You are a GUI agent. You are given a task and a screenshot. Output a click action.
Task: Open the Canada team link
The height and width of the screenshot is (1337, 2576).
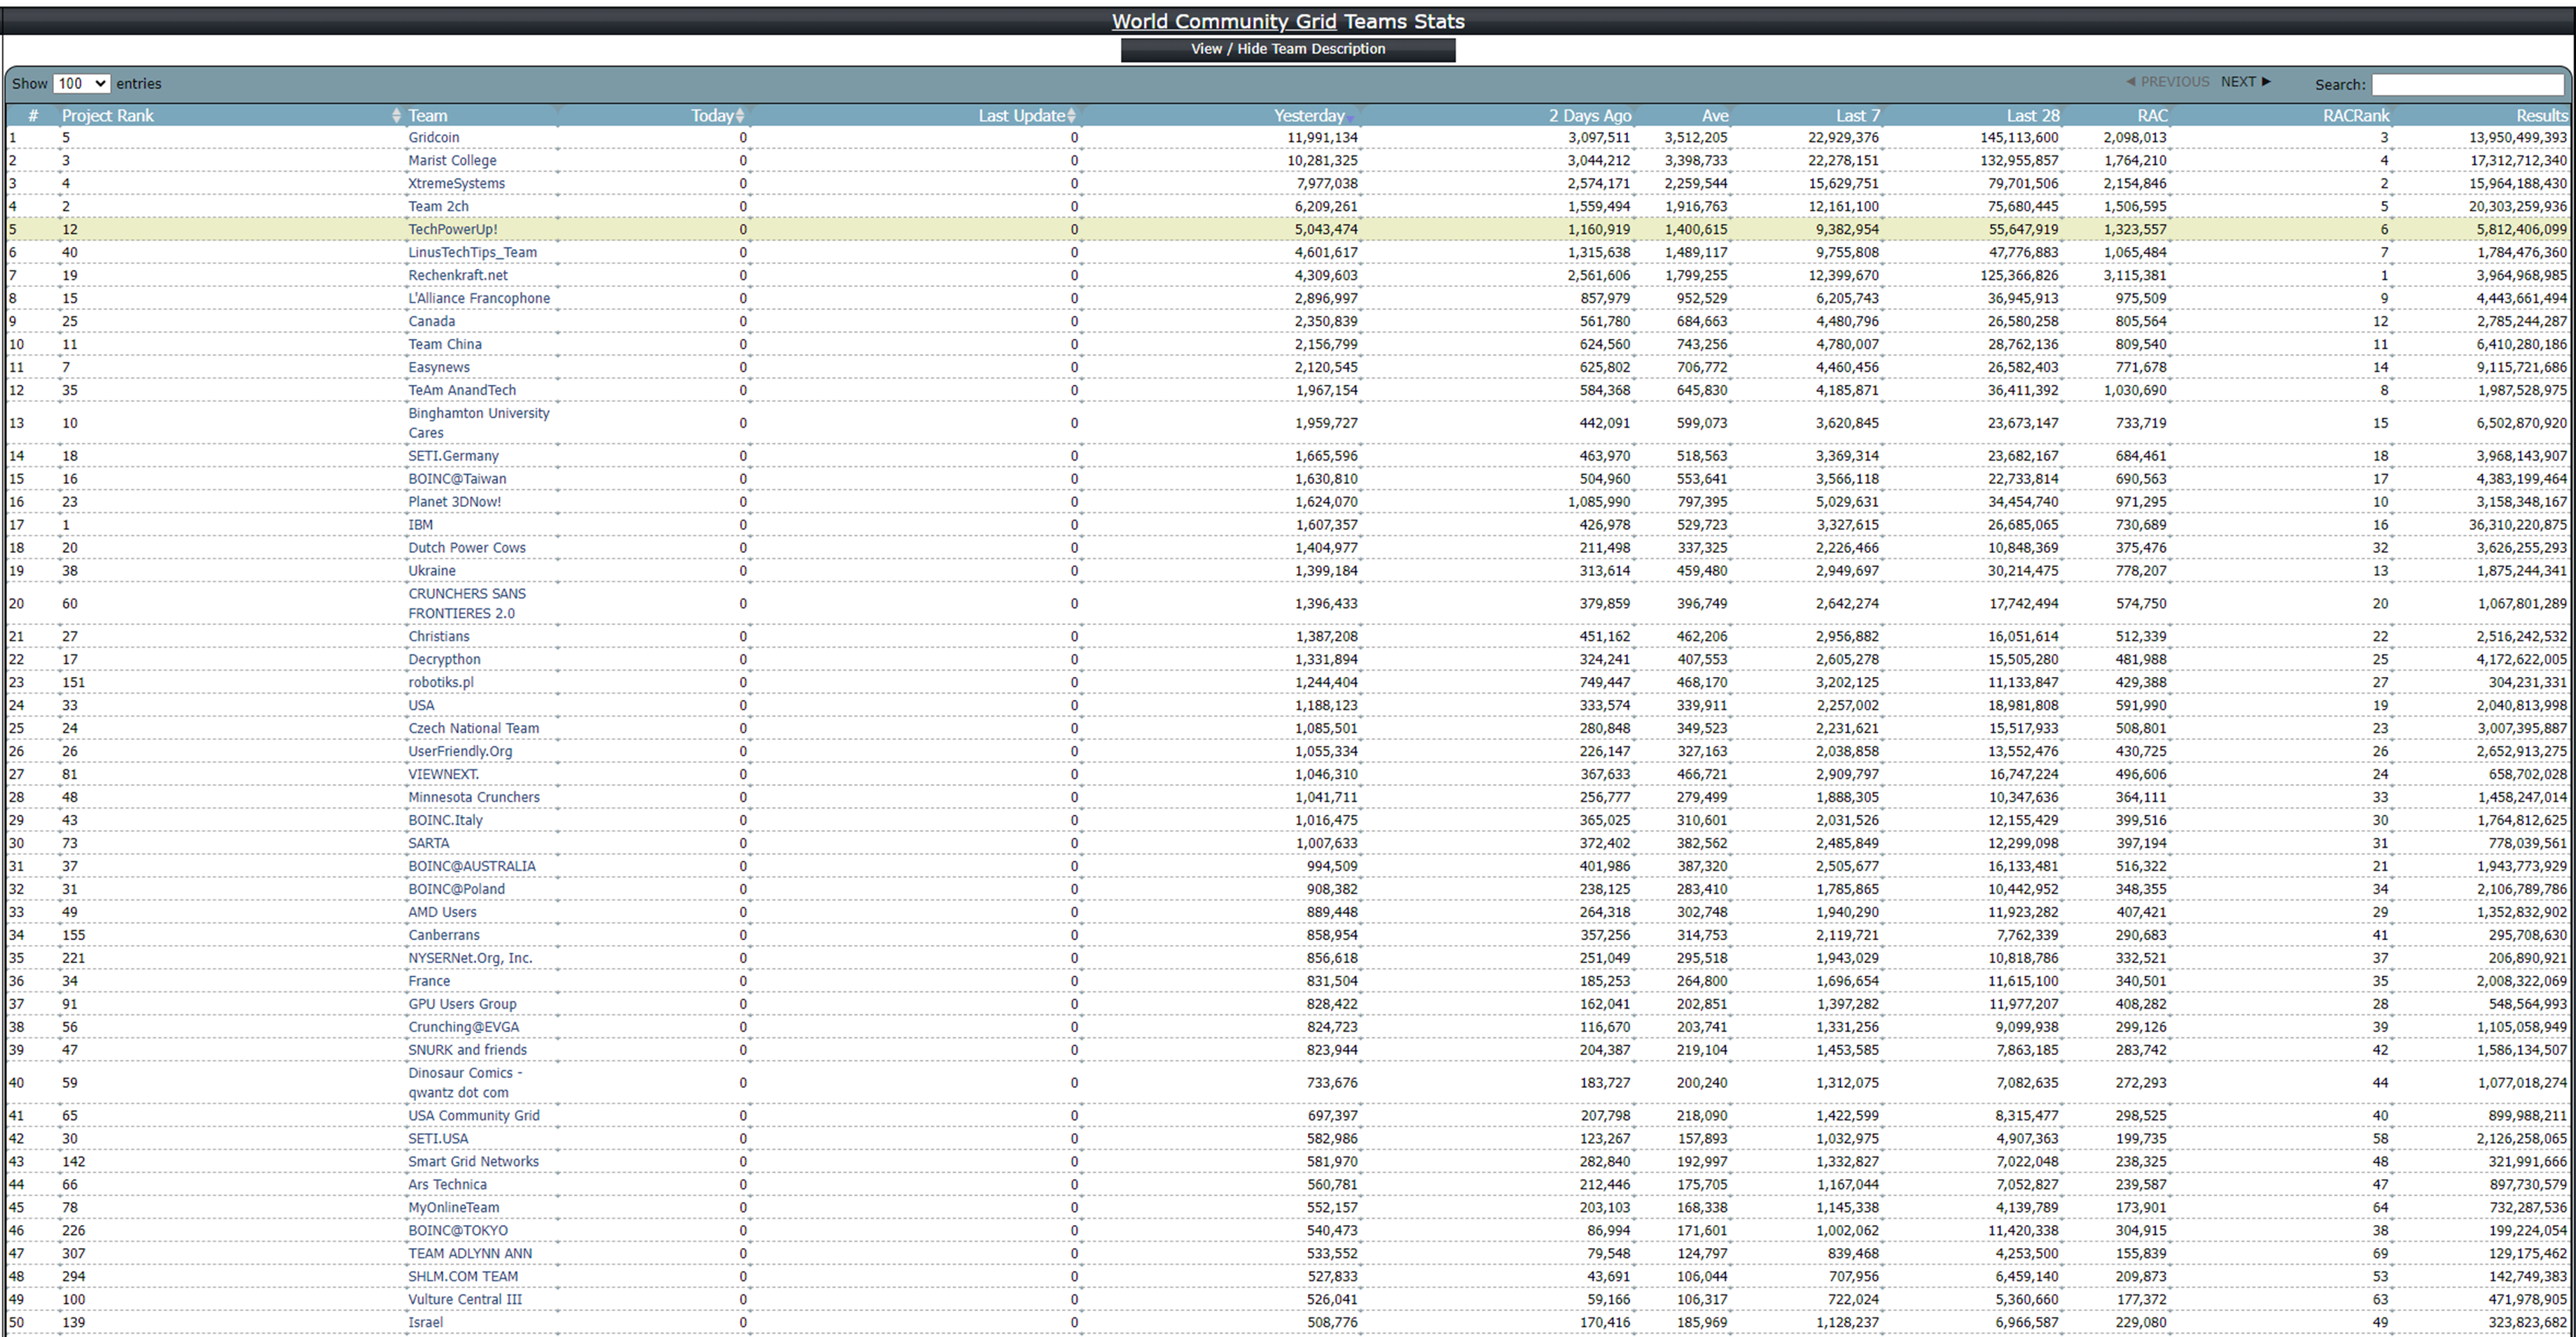pyautogui.click(x=431, y=322)
